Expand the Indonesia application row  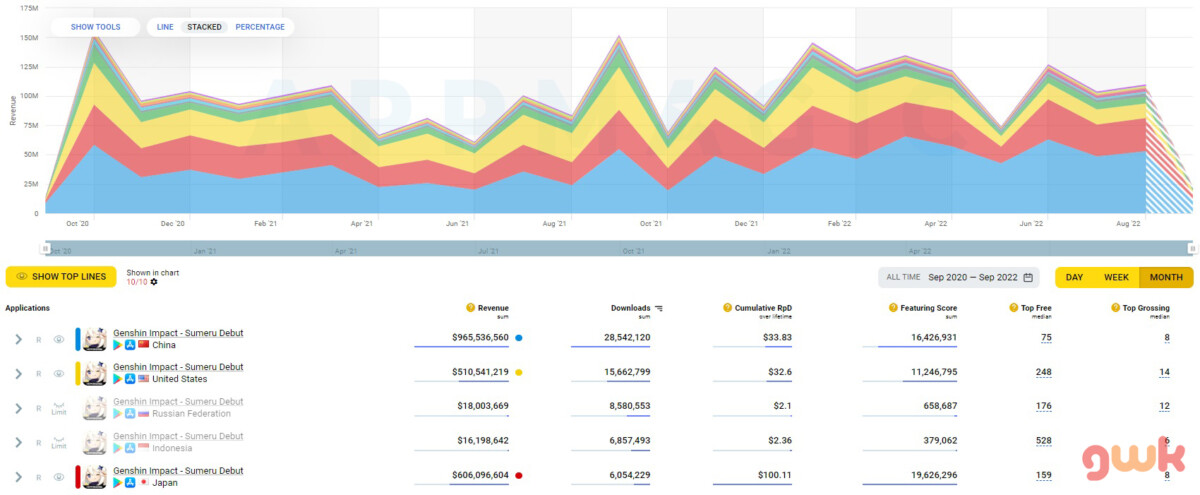18,442
